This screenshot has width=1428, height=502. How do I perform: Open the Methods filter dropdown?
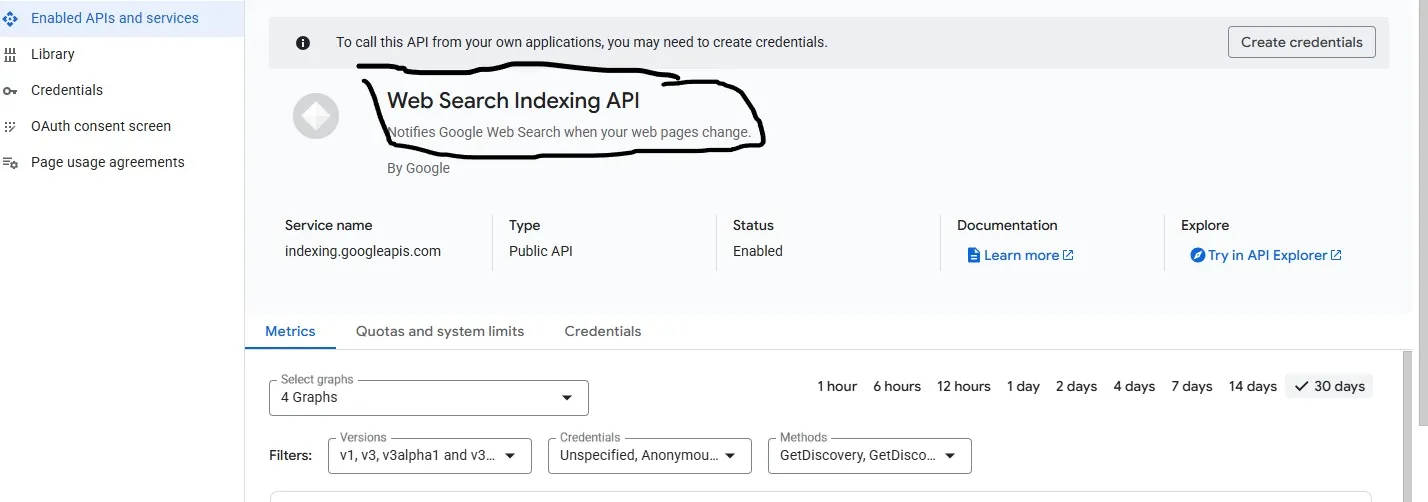pyautogui.click(x=870, y=455)
